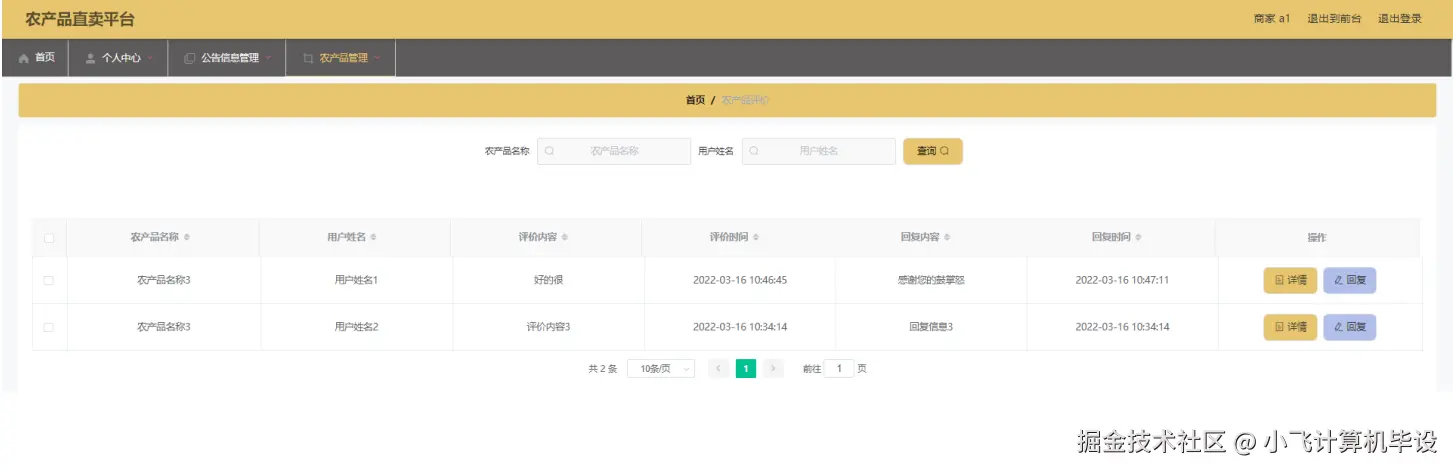This screenshot has width=1453, height=471.
Task: Open the 10条/页 page size dropdown
Action: pyautogui.click(x=661, y=368)
